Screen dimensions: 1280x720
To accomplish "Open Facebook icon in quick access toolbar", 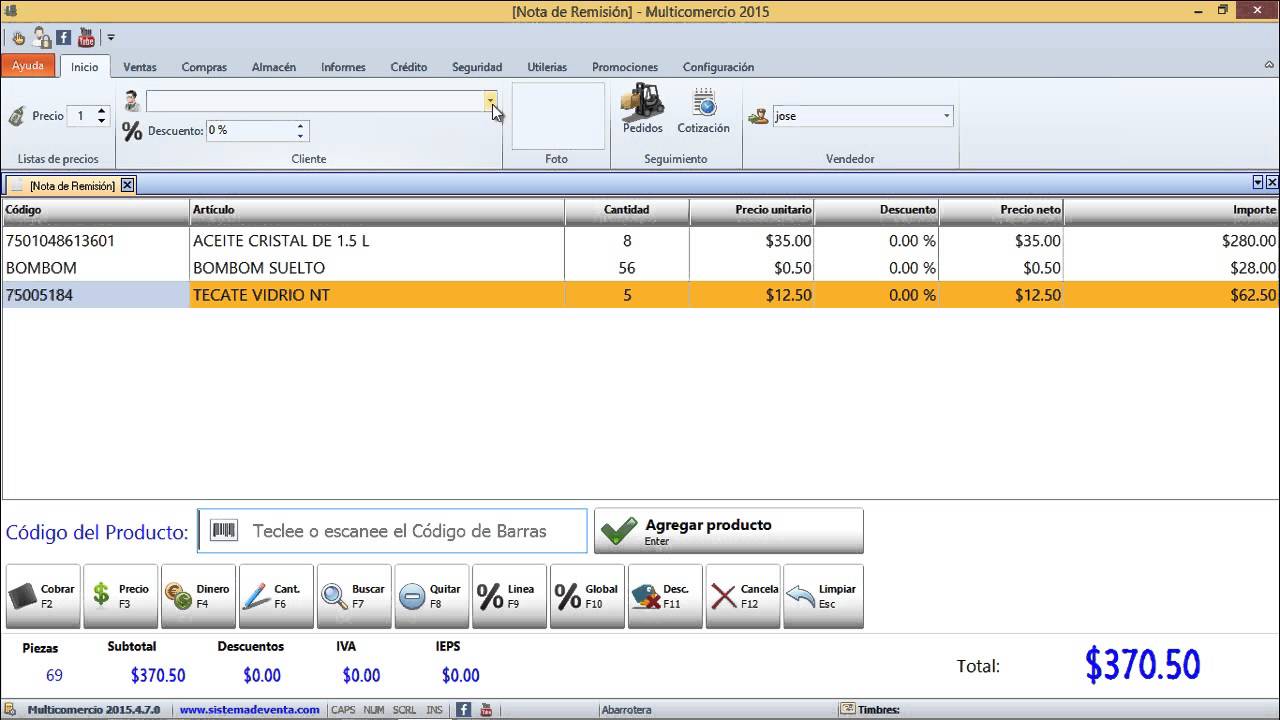I will click(63, 38).
